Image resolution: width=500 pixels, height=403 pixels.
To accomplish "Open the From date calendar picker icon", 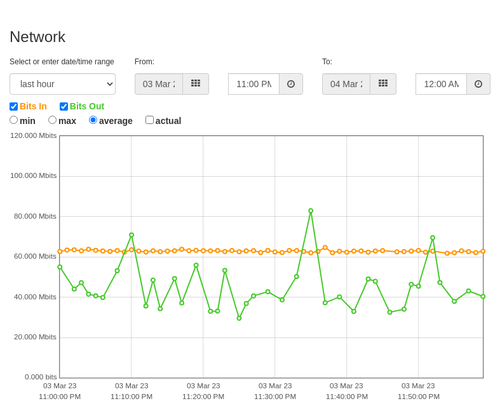I will (x=195, y=84).
